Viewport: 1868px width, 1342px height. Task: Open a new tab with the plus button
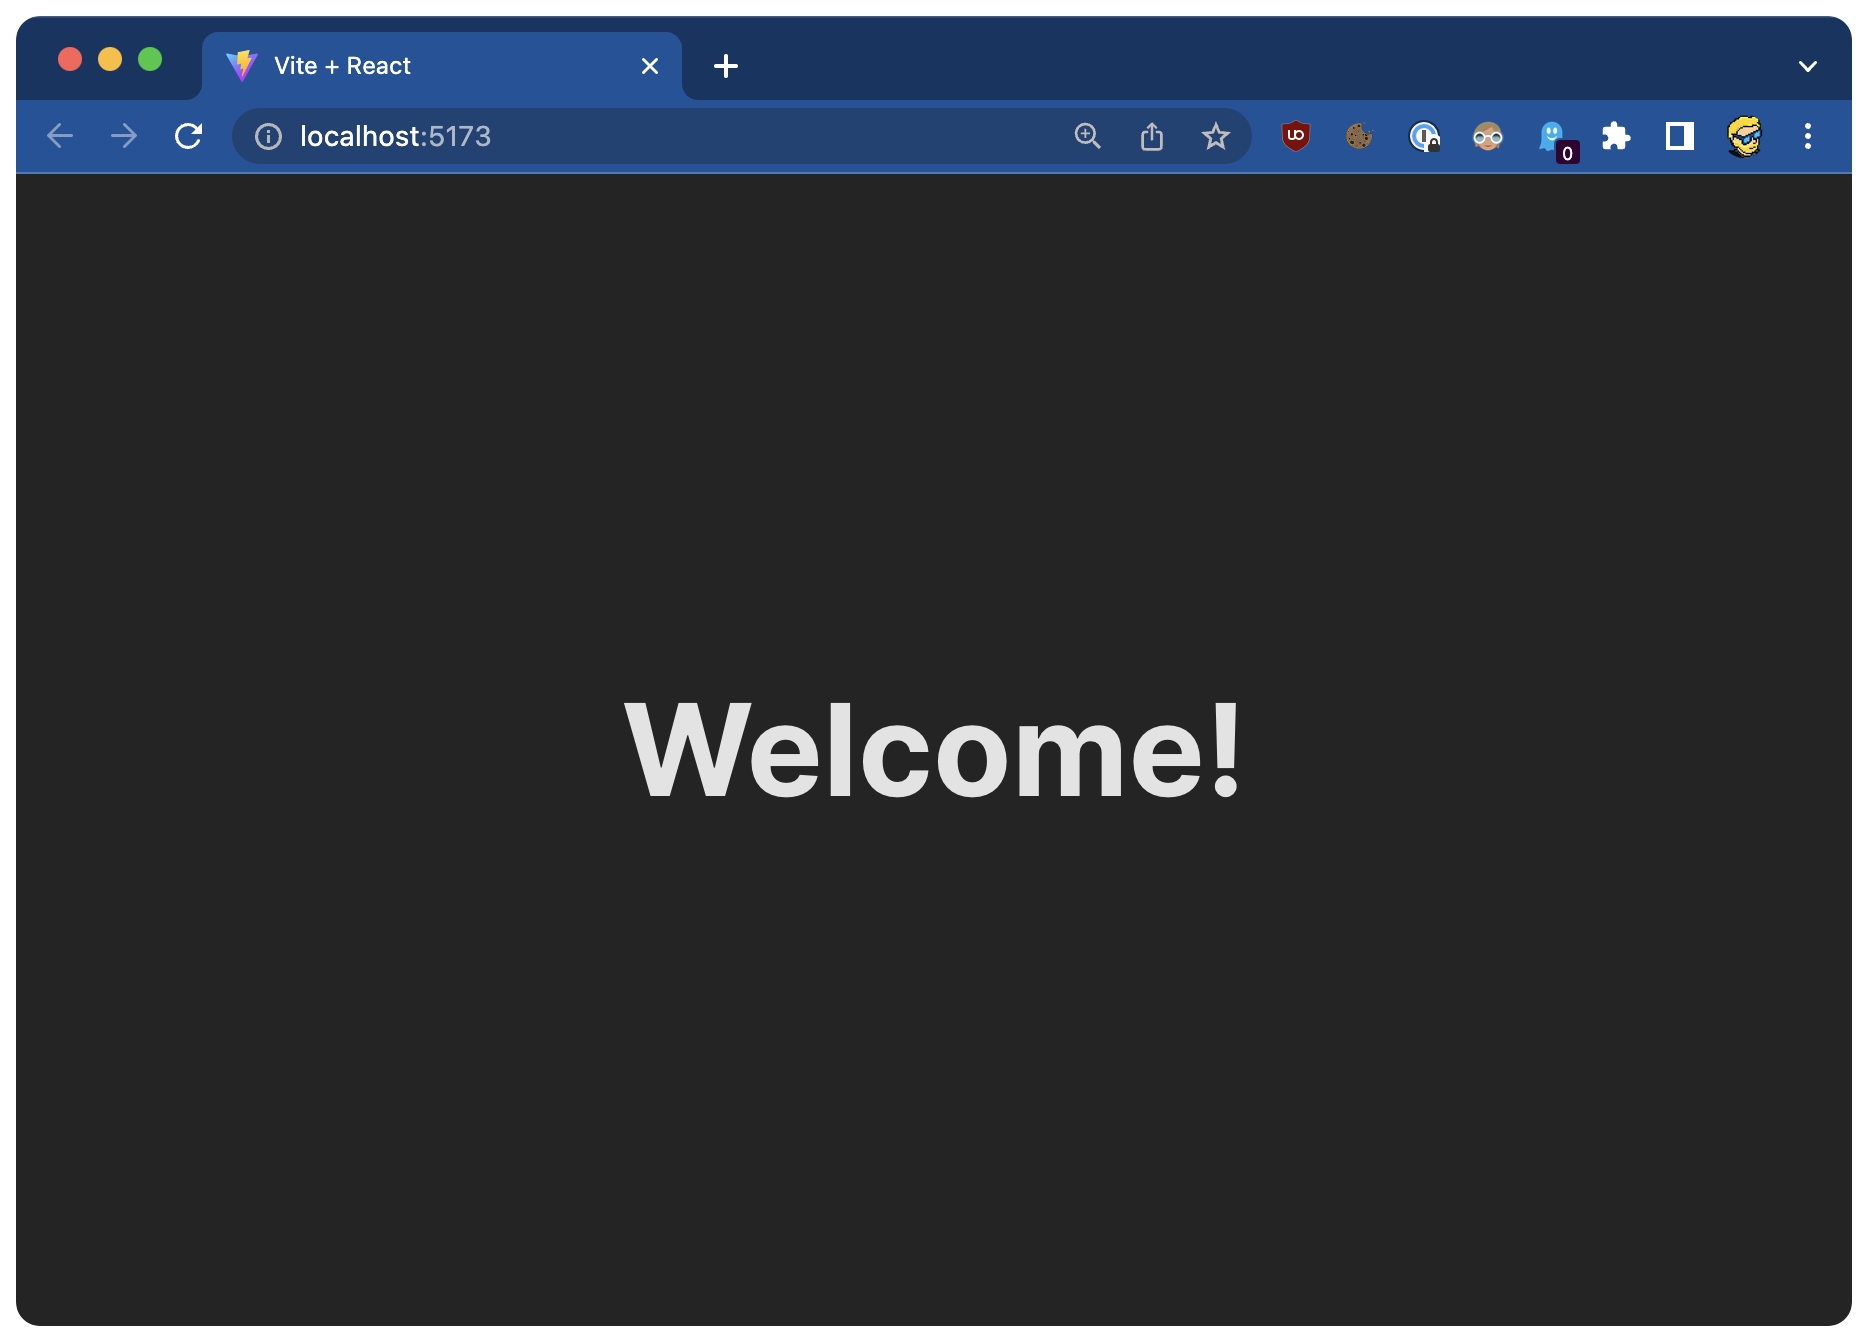(726, 66)
